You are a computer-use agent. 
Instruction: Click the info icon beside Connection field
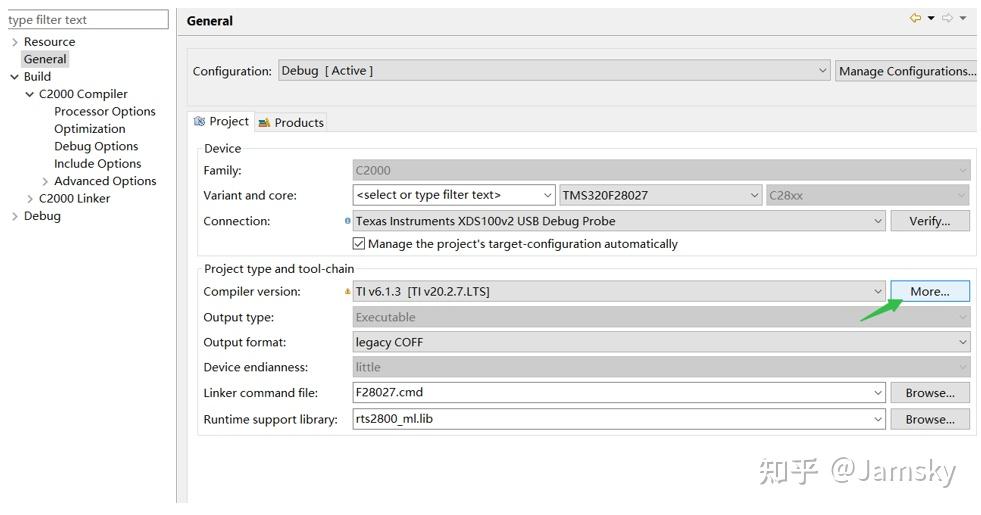tap(348, 221)
